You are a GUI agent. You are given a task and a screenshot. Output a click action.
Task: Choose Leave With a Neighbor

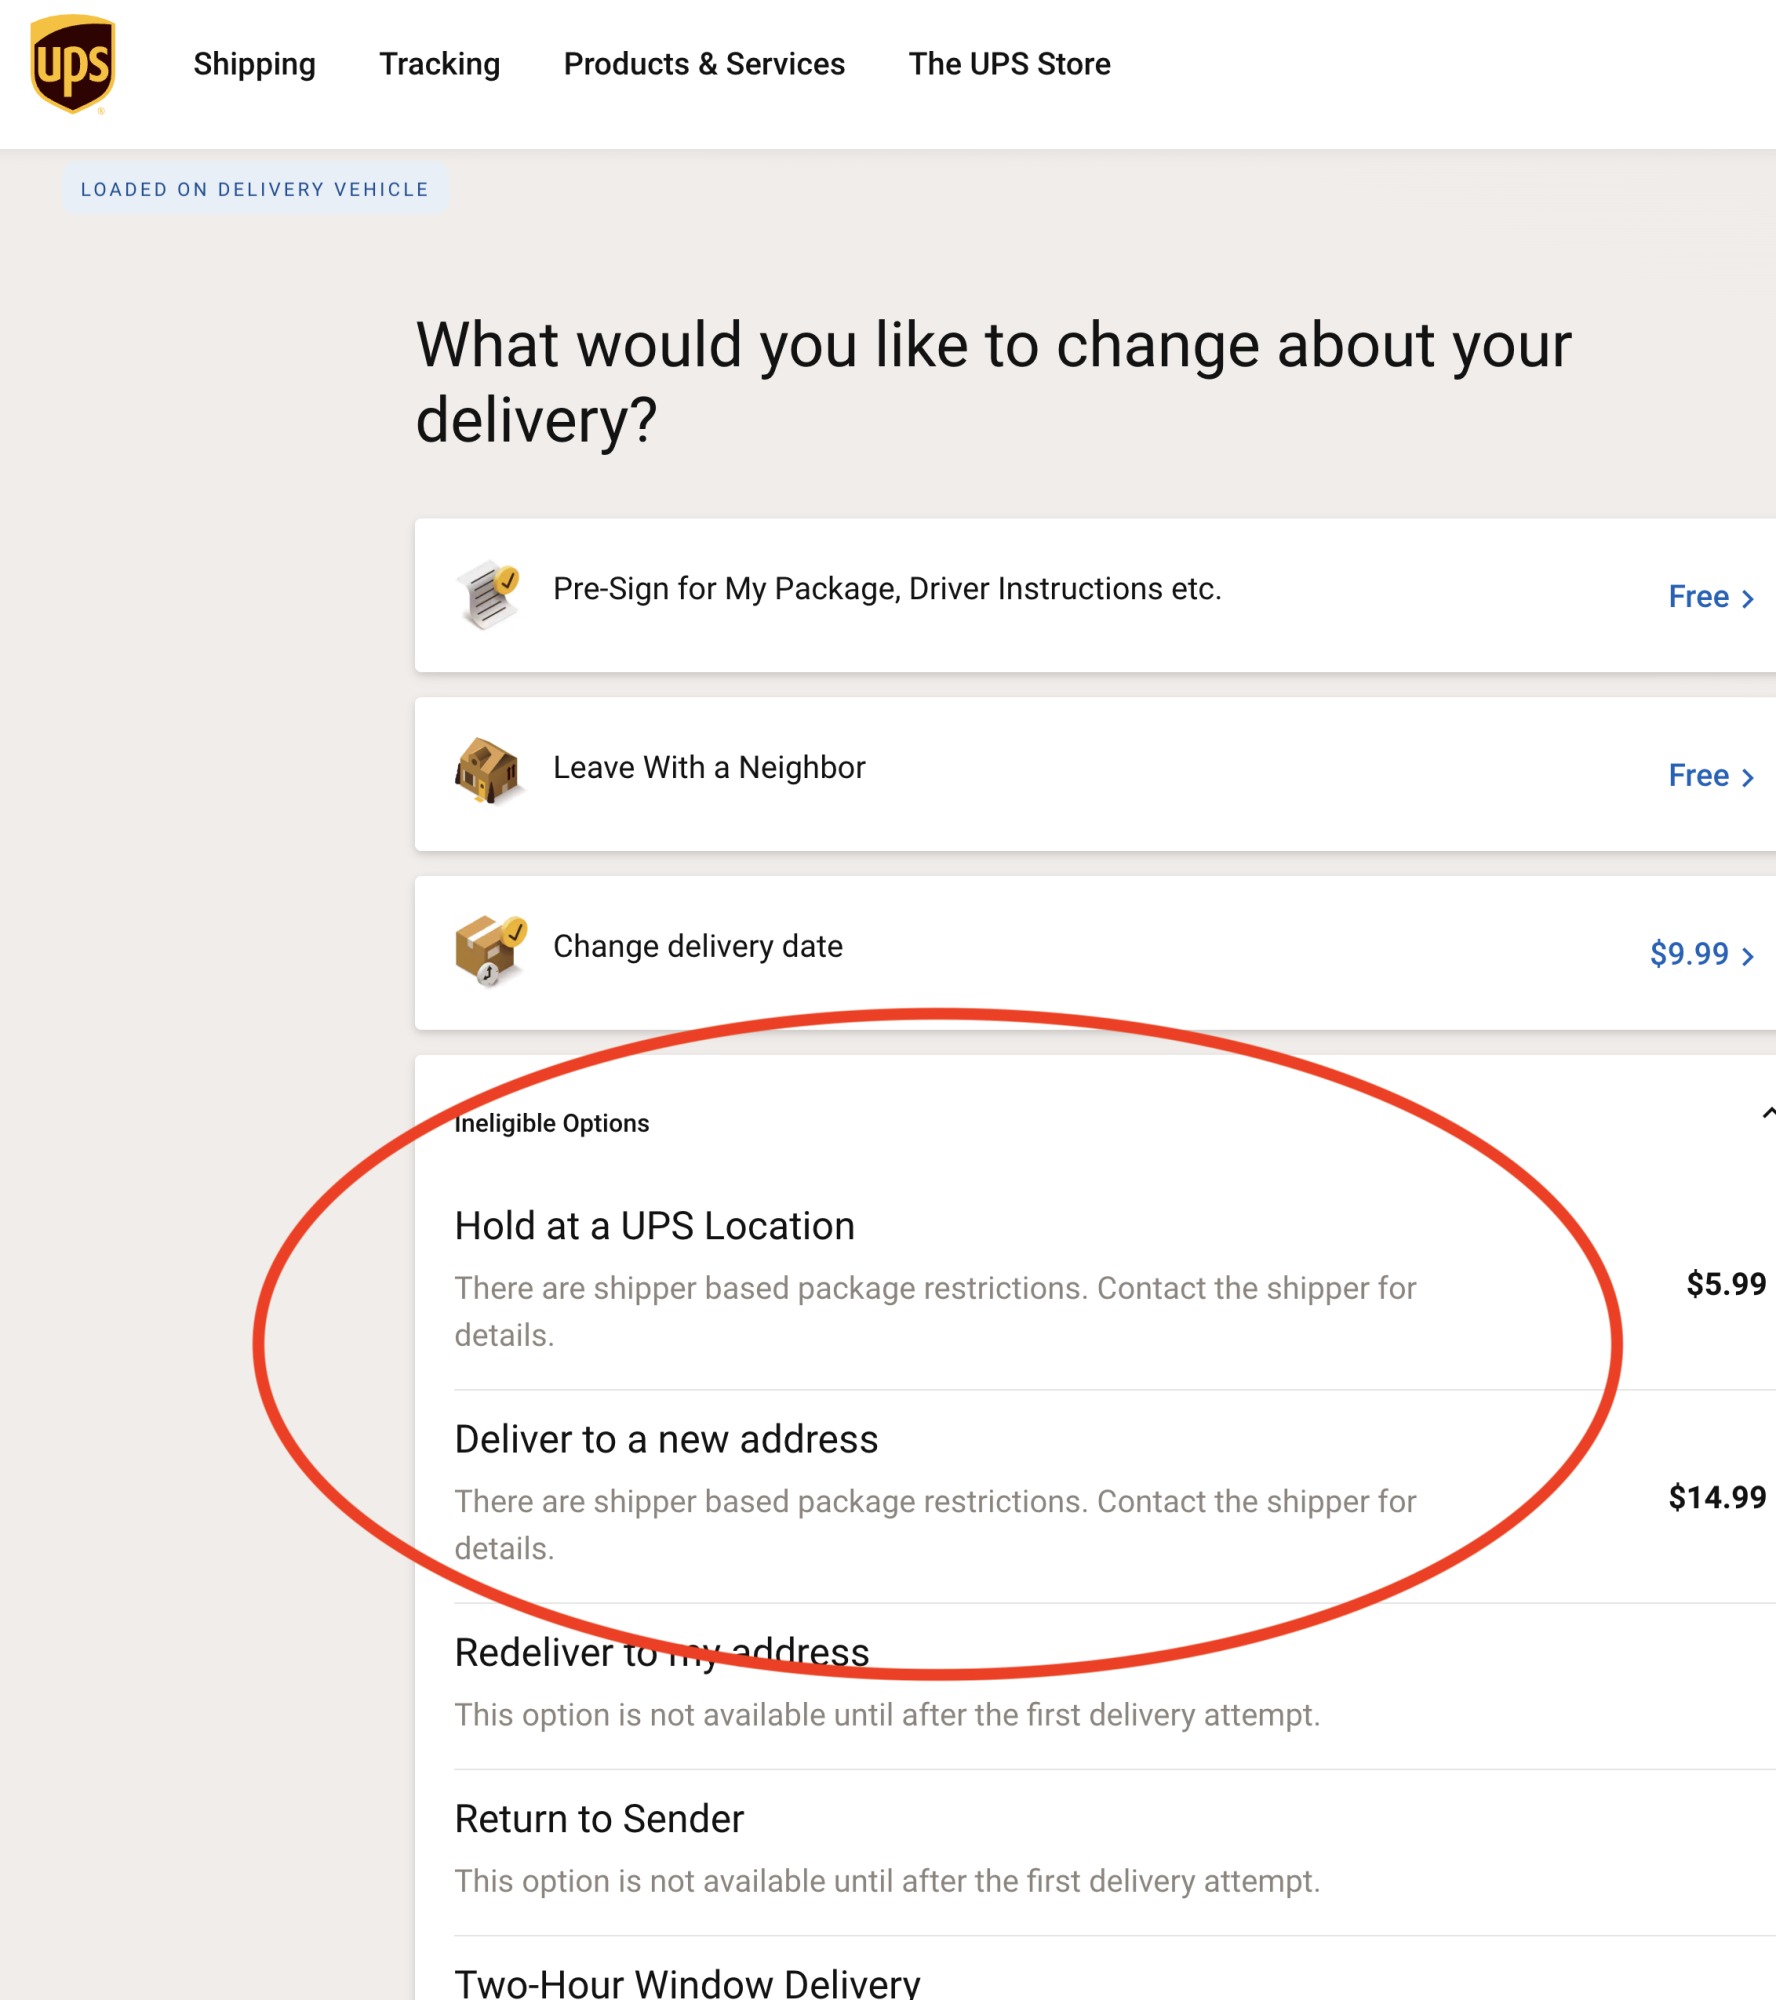709,768
